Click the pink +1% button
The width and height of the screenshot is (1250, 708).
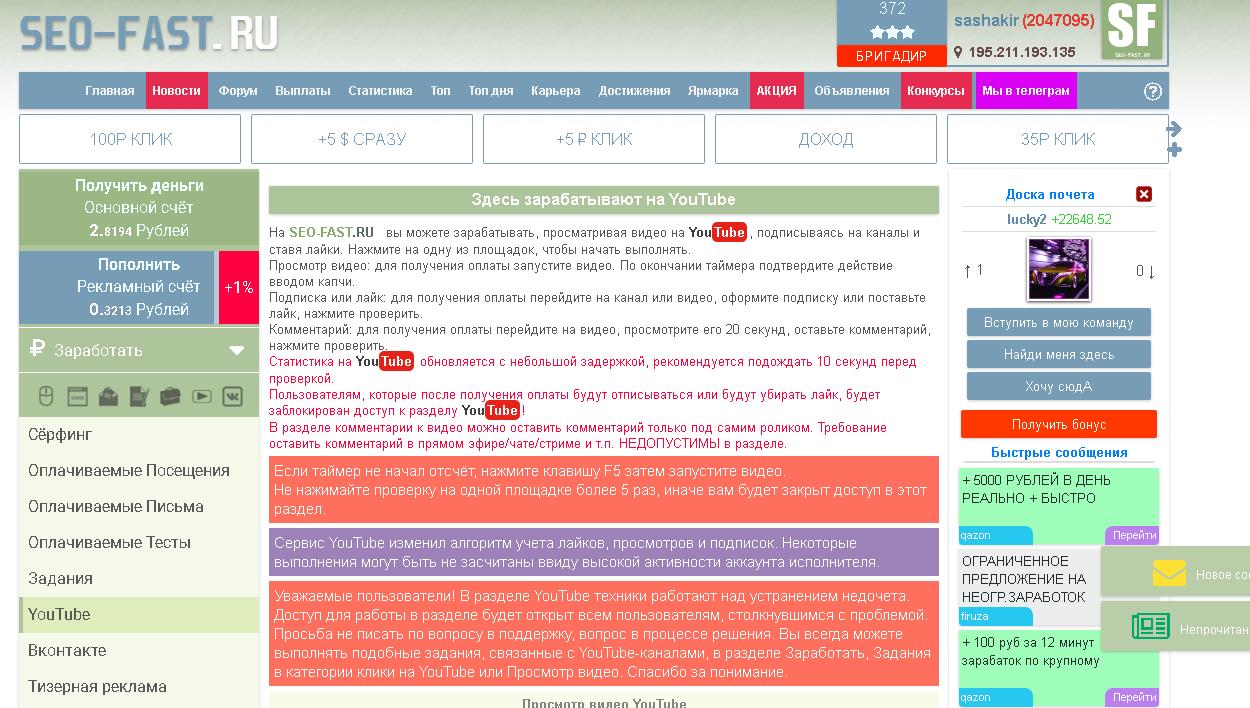tap(239, 287)
